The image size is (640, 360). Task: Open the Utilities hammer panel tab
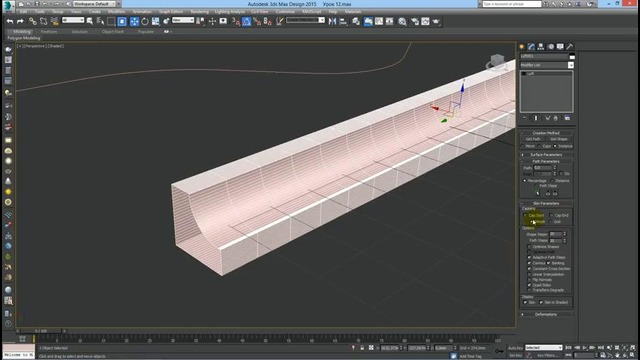570,47
